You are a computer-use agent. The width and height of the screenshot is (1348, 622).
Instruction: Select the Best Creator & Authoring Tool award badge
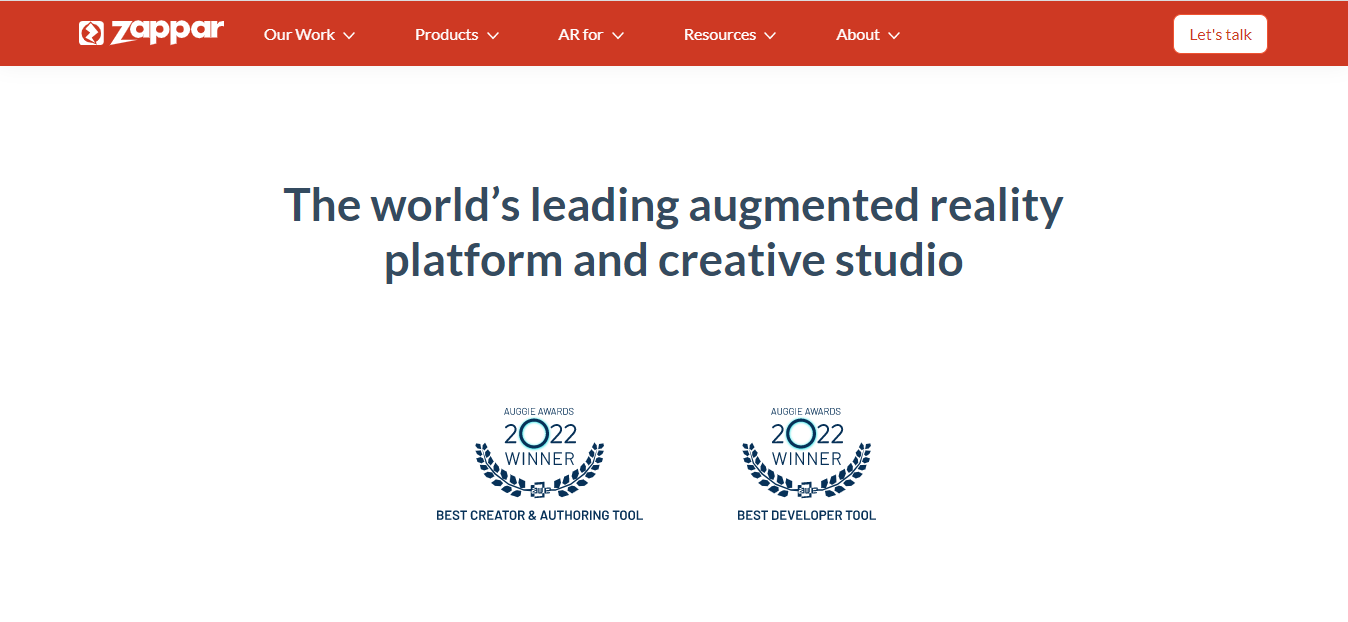point(540,464)
